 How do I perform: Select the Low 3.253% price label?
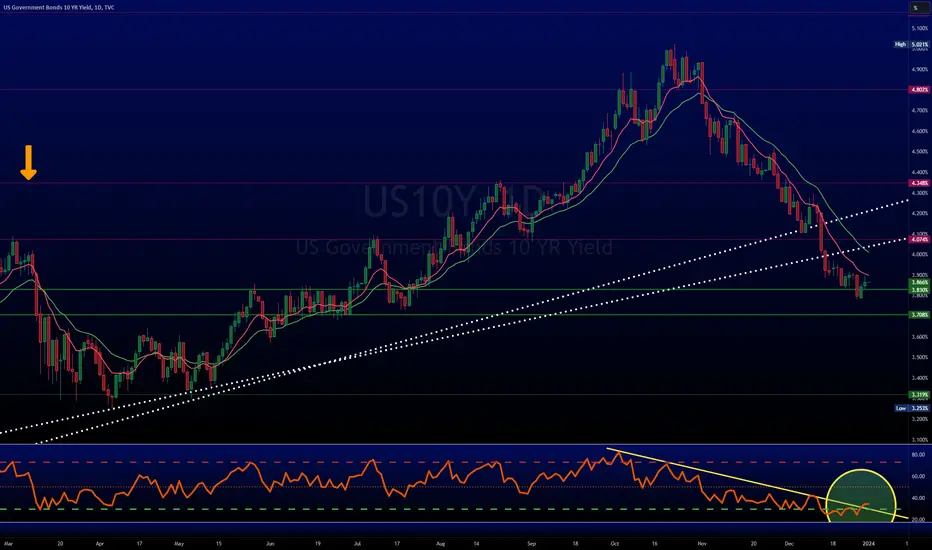point(912,408)
